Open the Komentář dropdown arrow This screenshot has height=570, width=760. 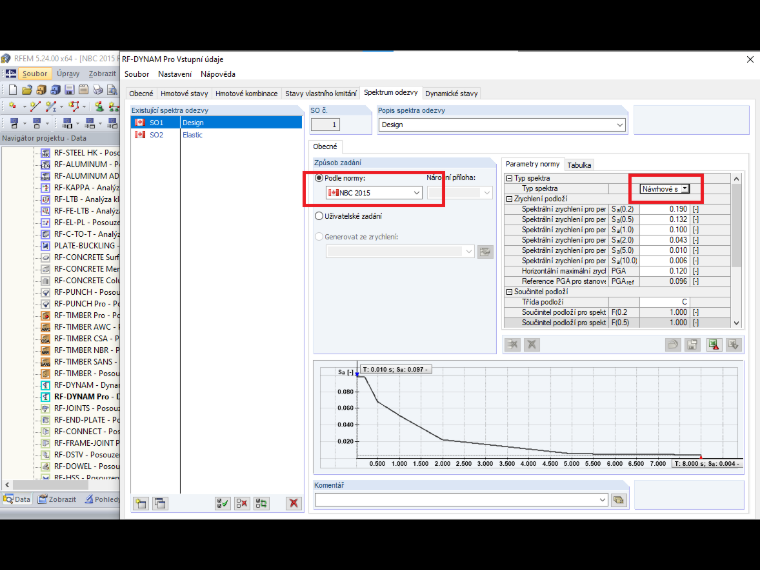[x=602, y=500]
